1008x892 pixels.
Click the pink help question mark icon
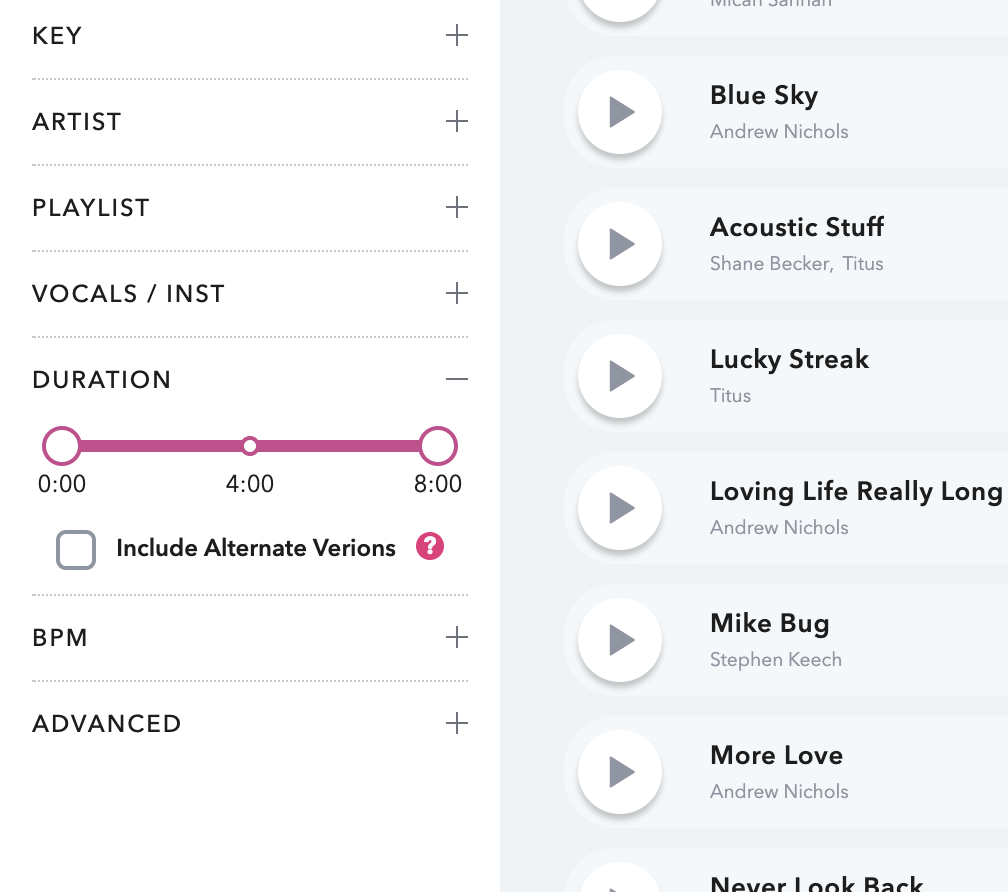430,547
